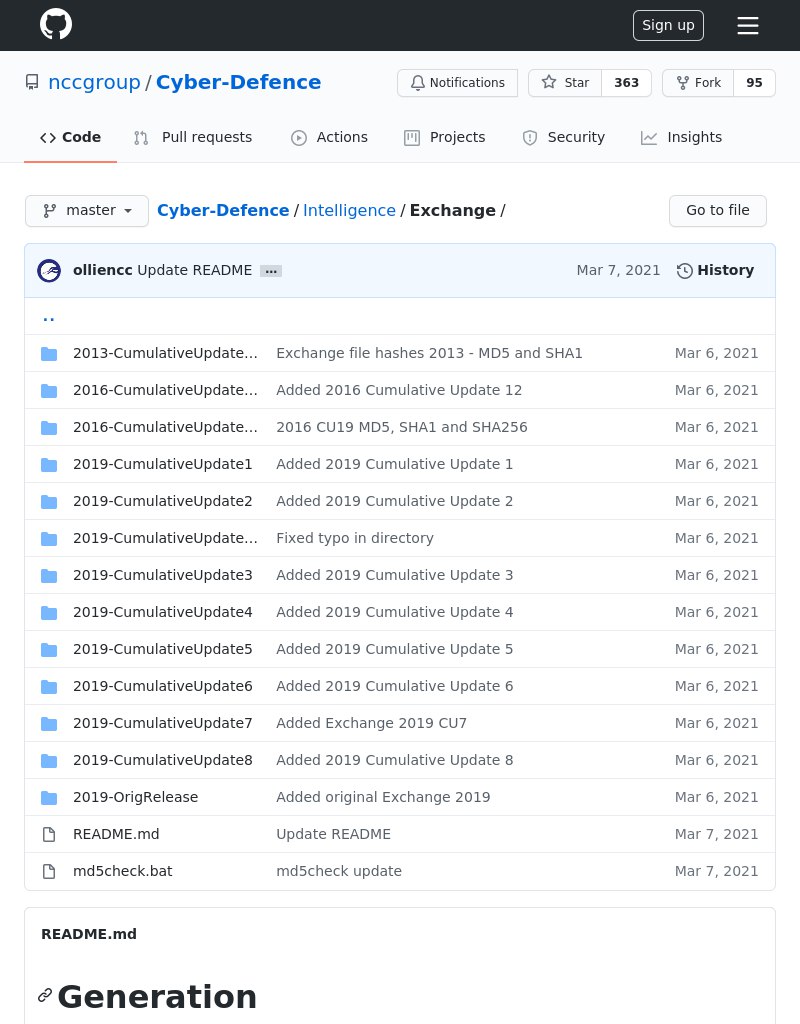Click folder icon of the 'Fixed typo in directory' row
Image resolution: width=800 pixels, height=1024 pixels.
tap(49, 539)
